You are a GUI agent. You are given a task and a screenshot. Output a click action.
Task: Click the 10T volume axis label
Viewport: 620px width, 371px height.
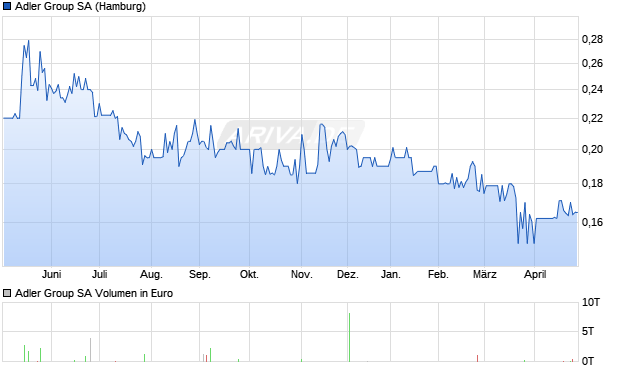[591, 303]
